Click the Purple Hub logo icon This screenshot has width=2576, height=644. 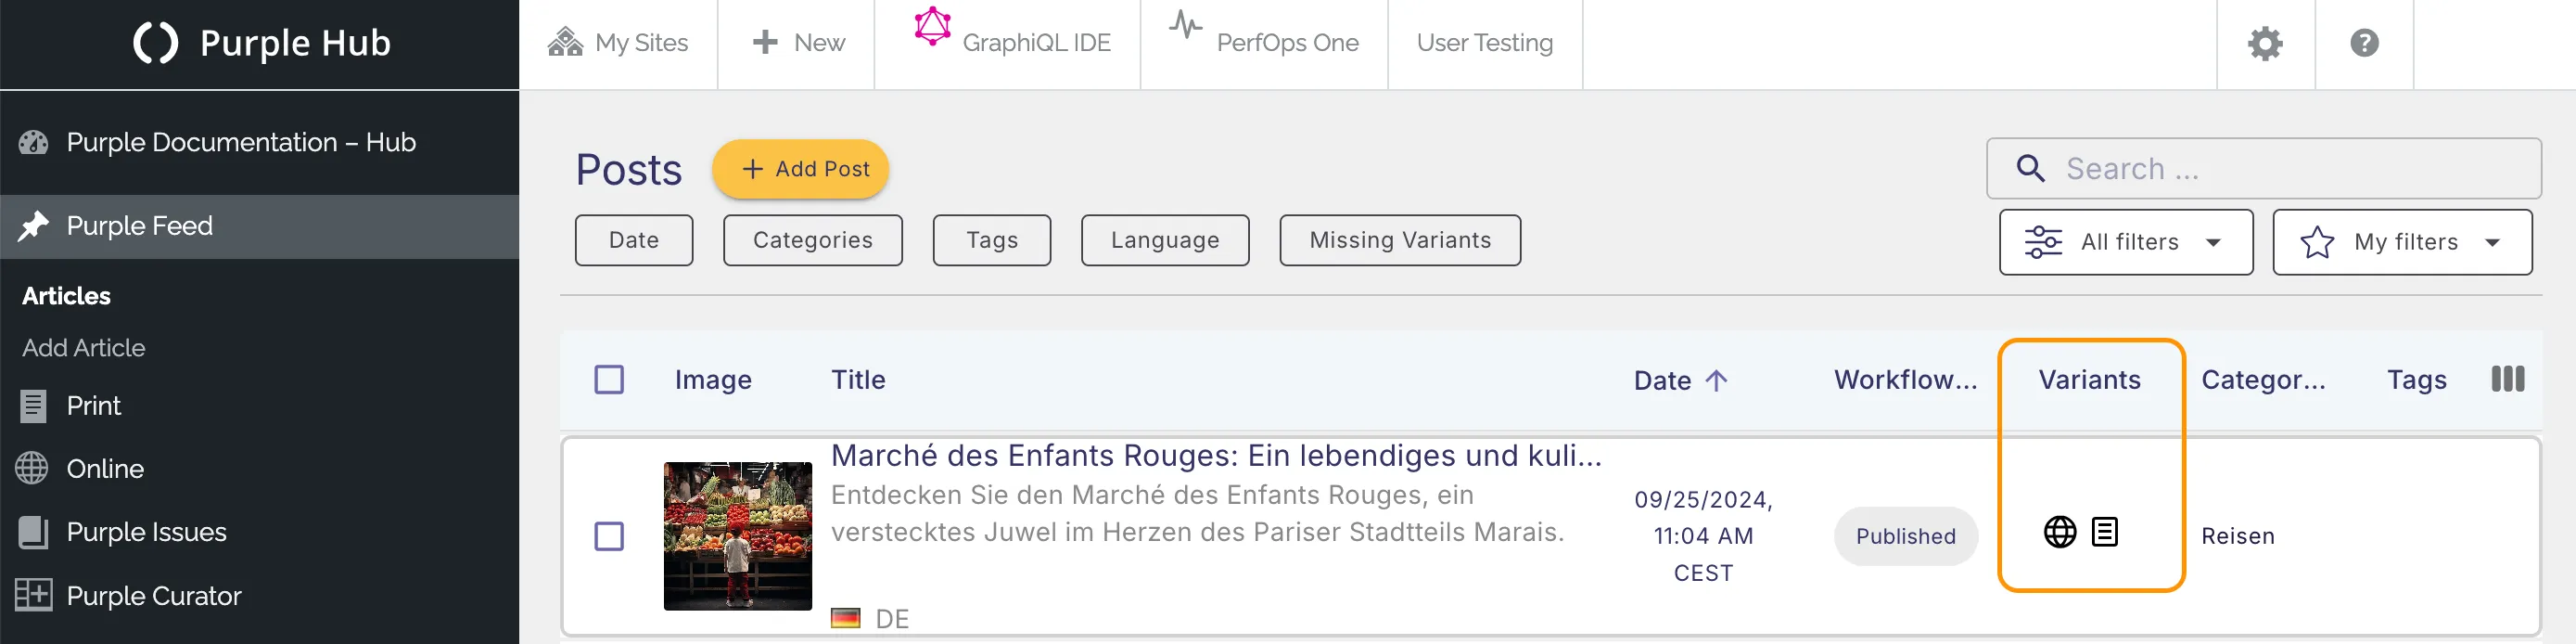click(155, 43)
